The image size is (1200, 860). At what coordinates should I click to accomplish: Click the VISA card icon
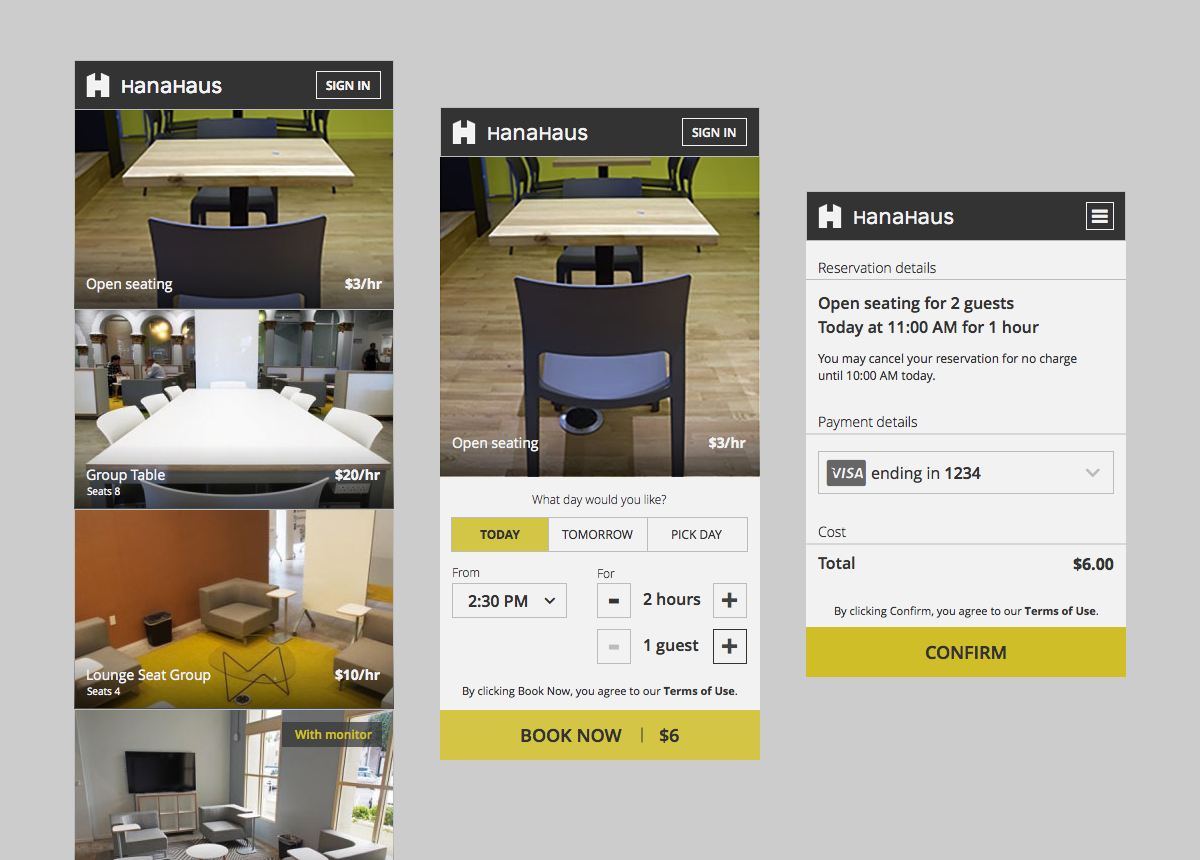click(x=846, y=473)
